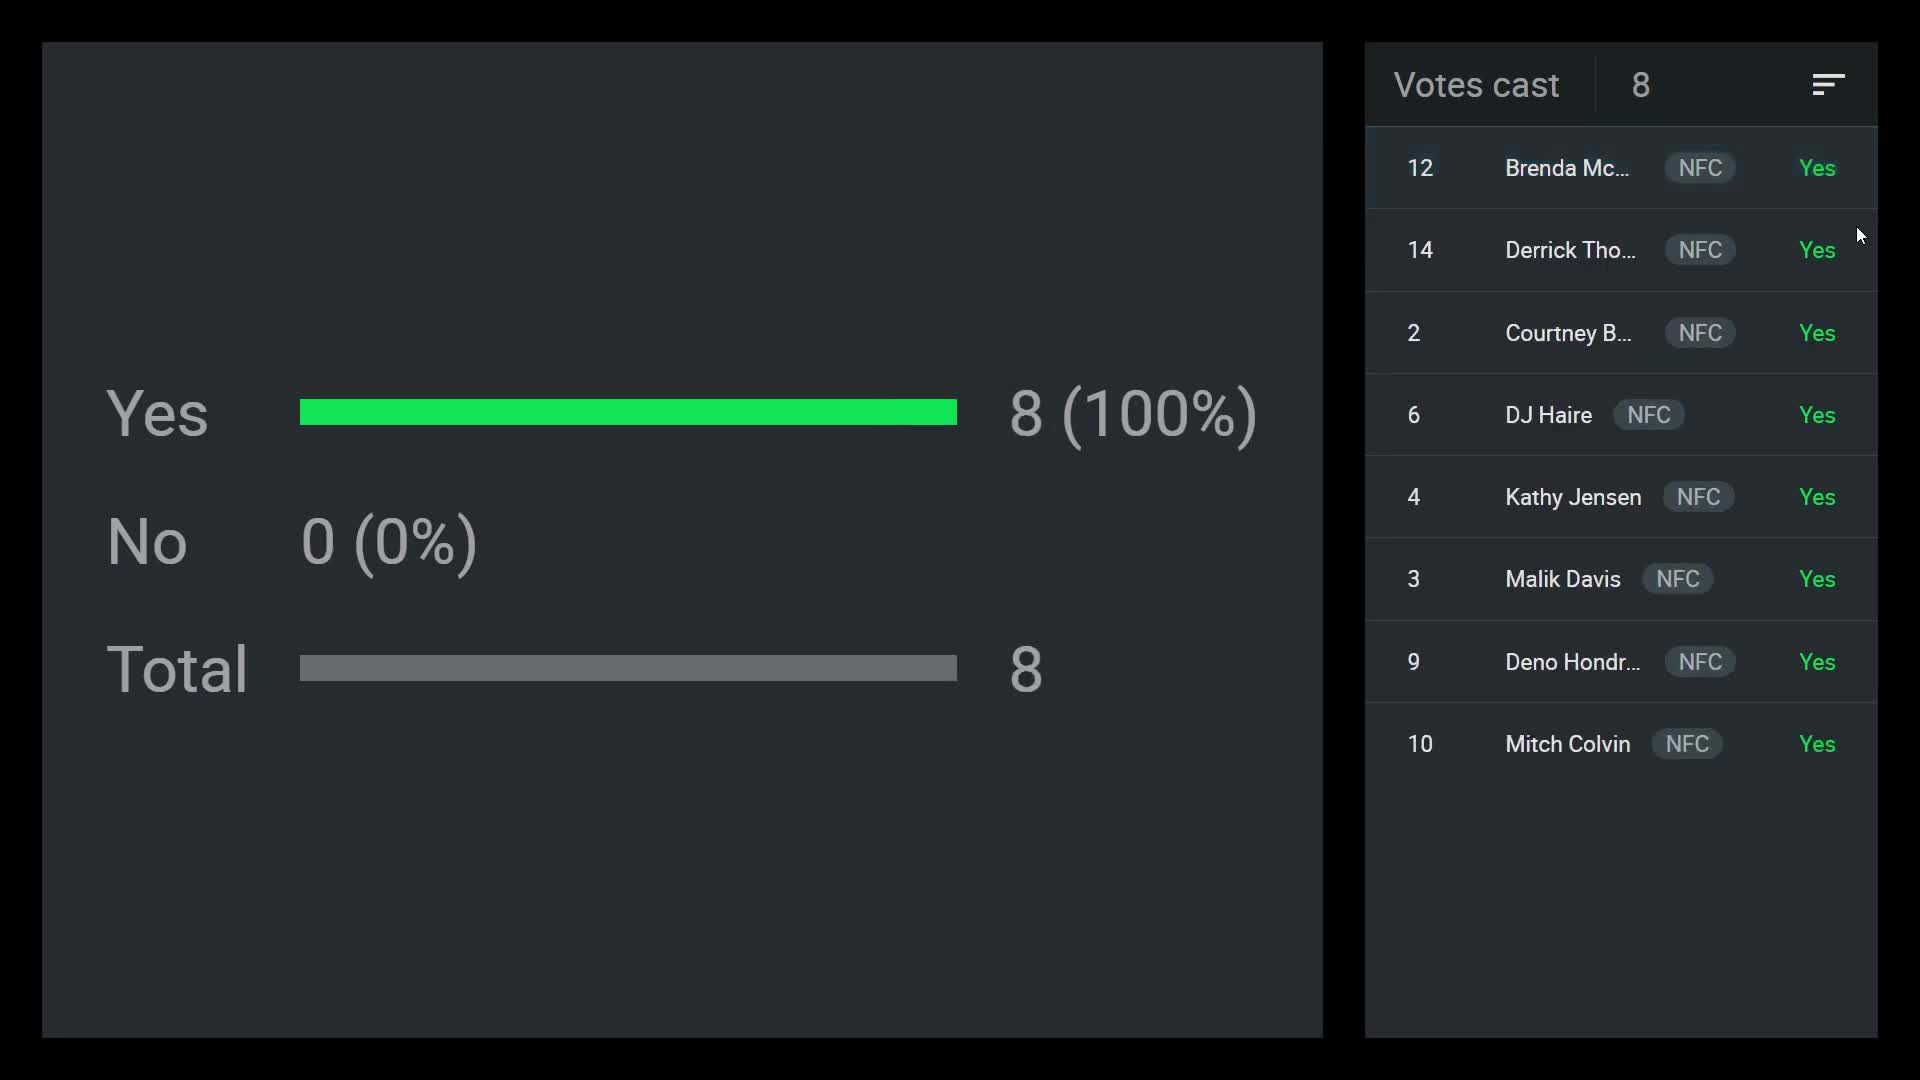Click NFC badge next to Courtney B...

click(x=1700, y=333)
